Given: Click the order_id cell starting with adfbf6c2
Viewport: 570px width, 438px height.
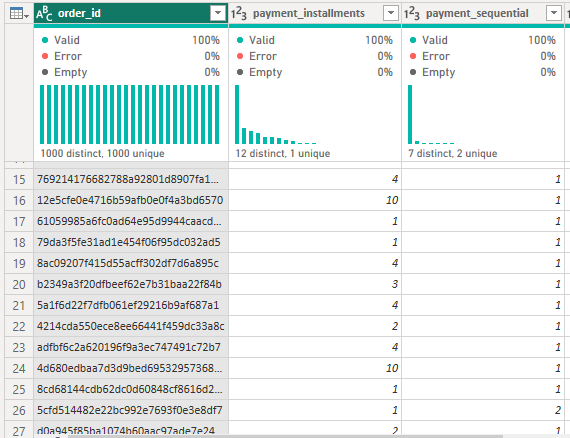Looking at the screenshot, I should coord(131,347).
